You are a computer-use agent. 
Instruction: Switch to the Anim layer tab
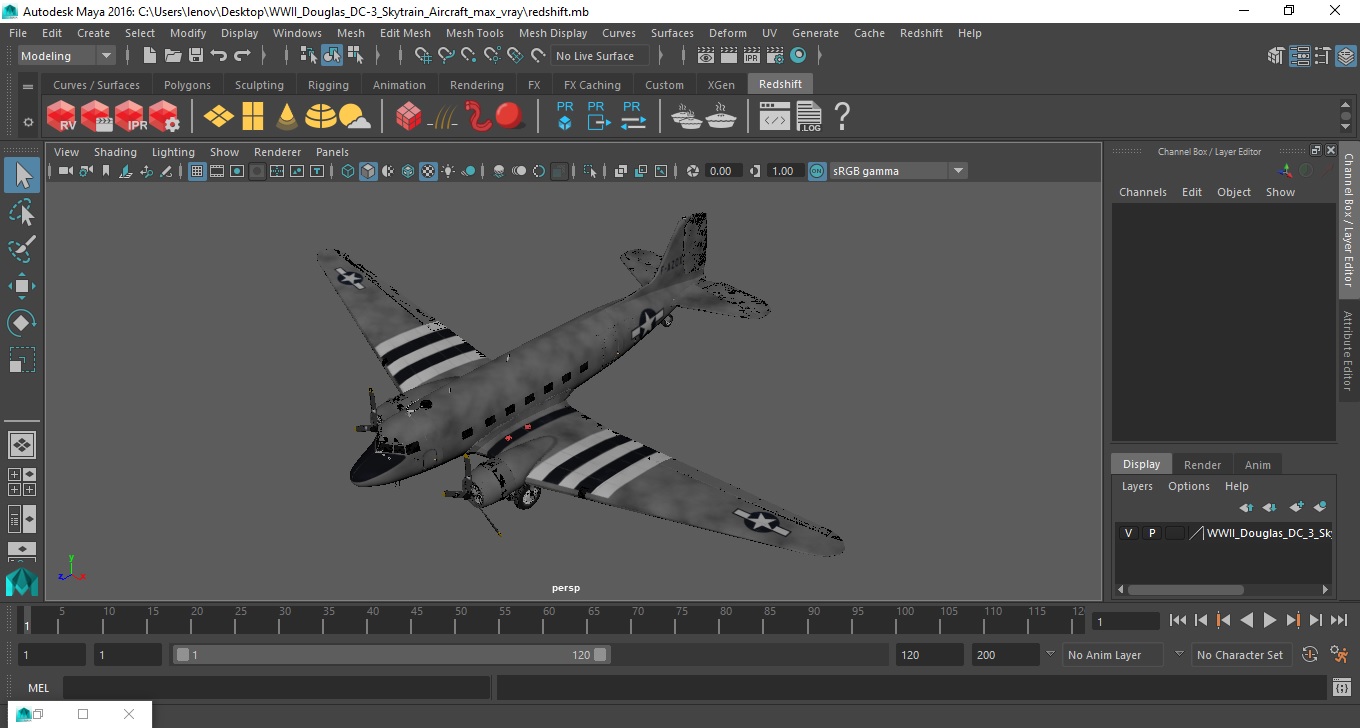1257,465
